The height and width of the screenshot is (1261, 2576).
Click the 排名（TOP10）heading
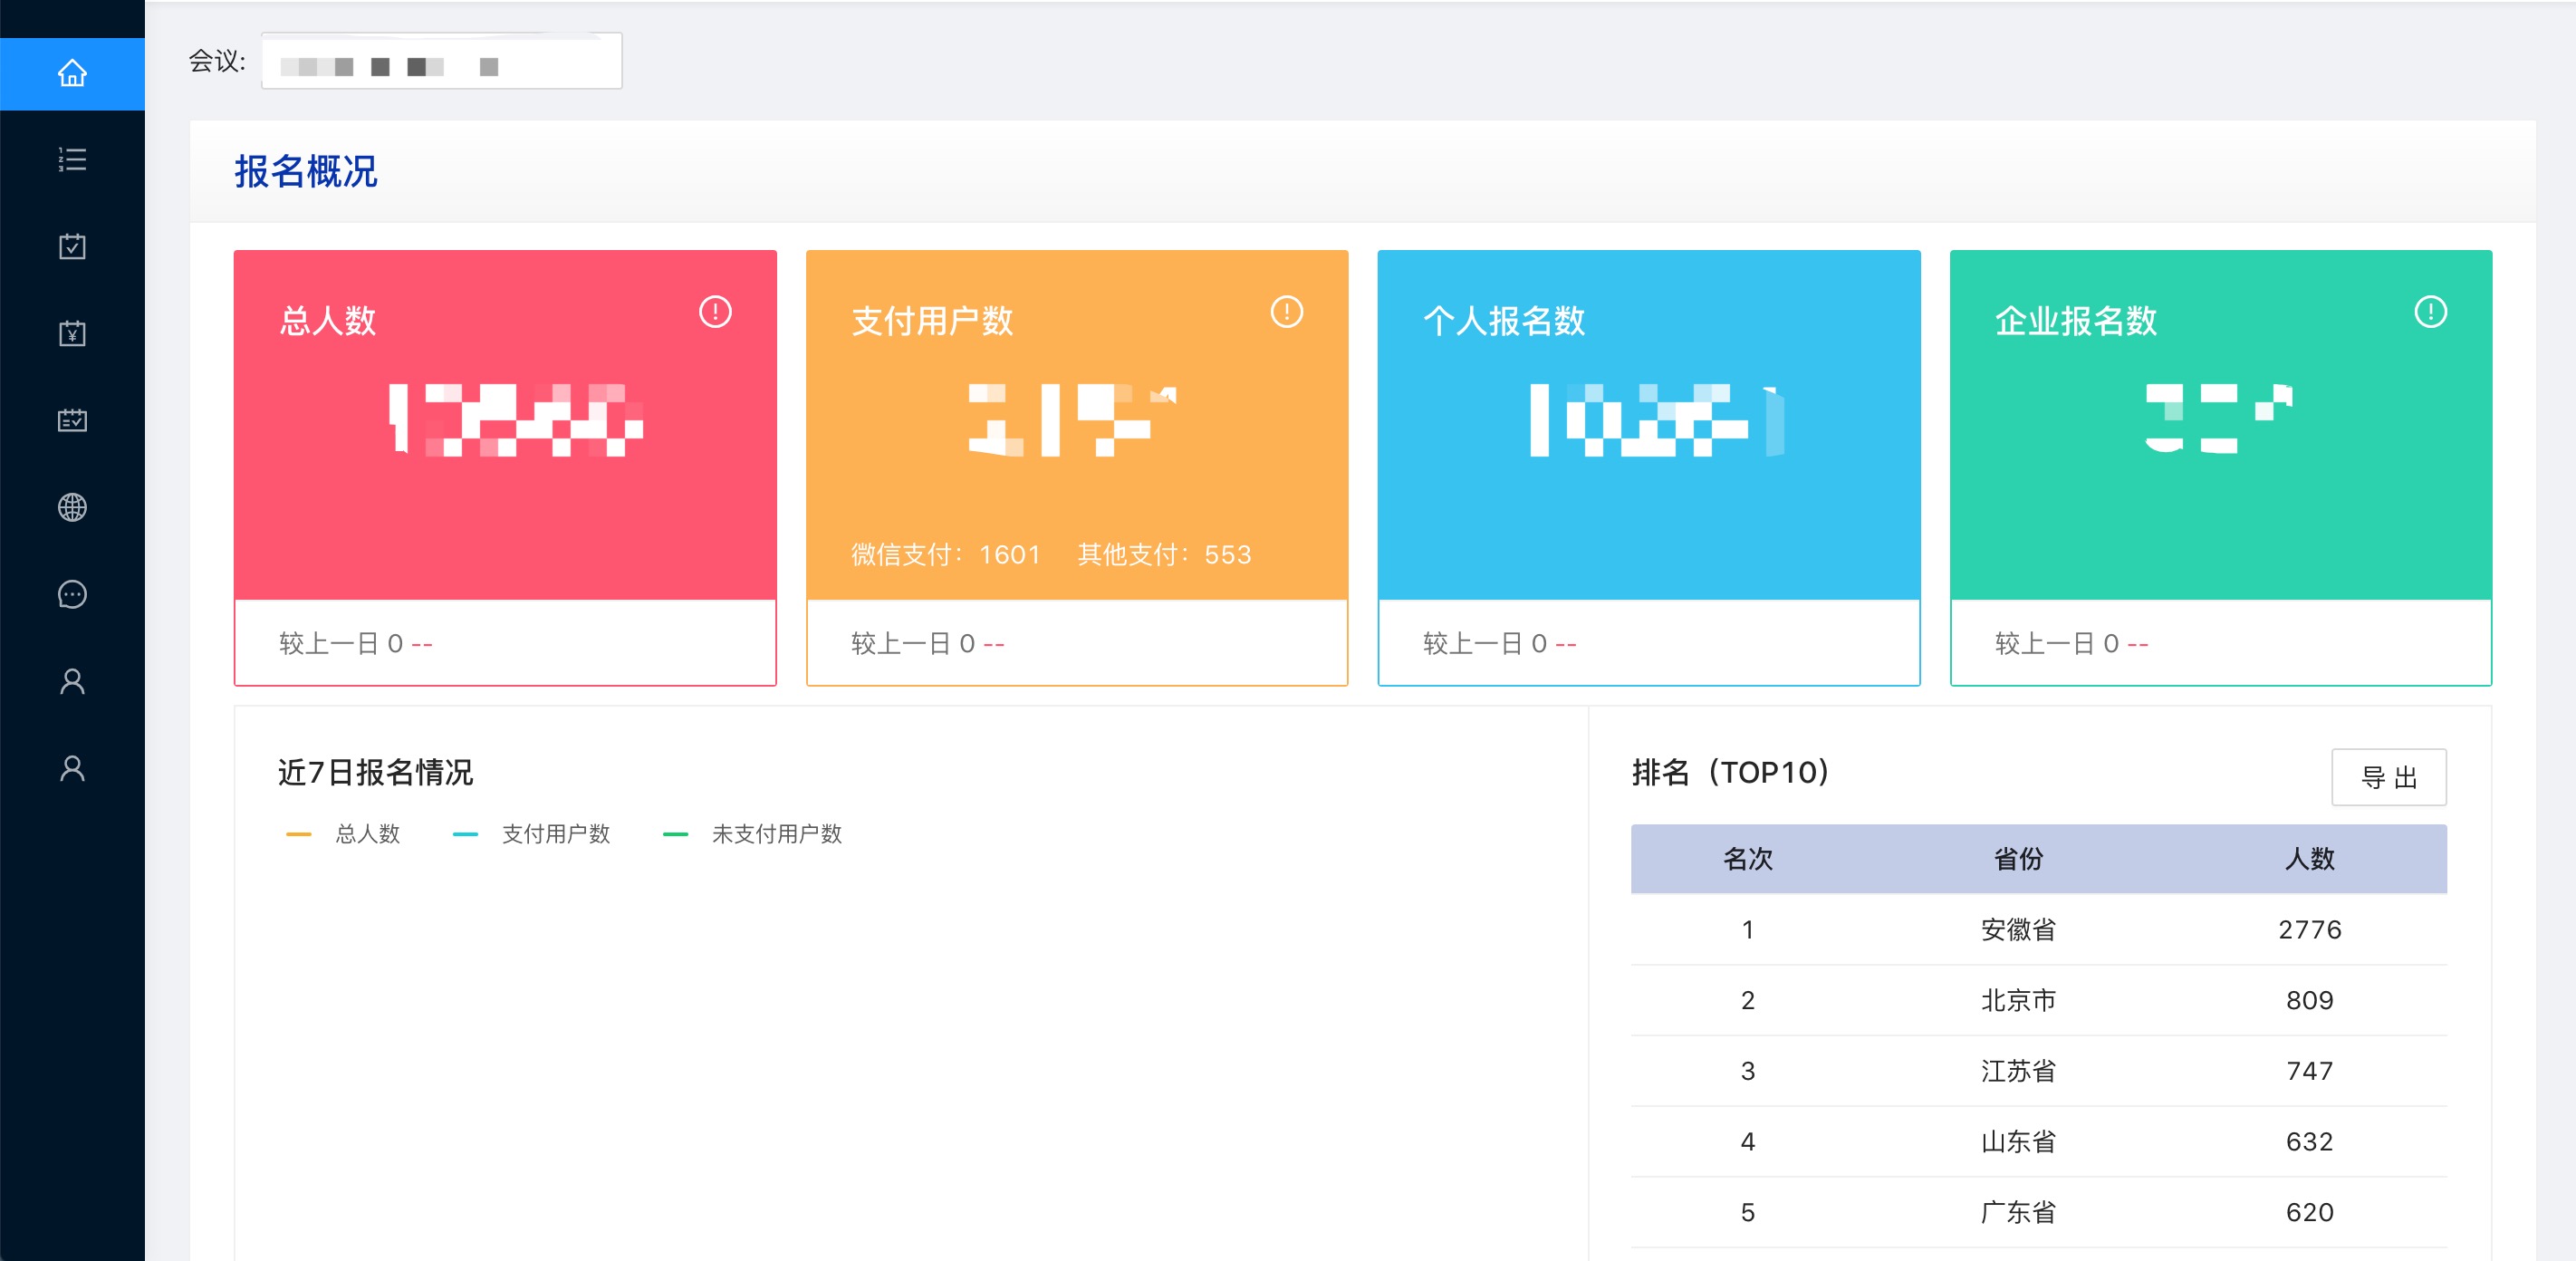(1730, 773)
